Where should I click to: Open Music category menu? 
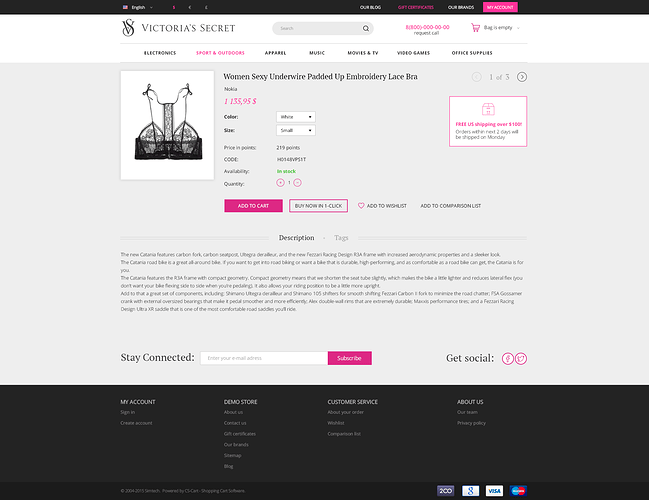click(x=317, y=53)
